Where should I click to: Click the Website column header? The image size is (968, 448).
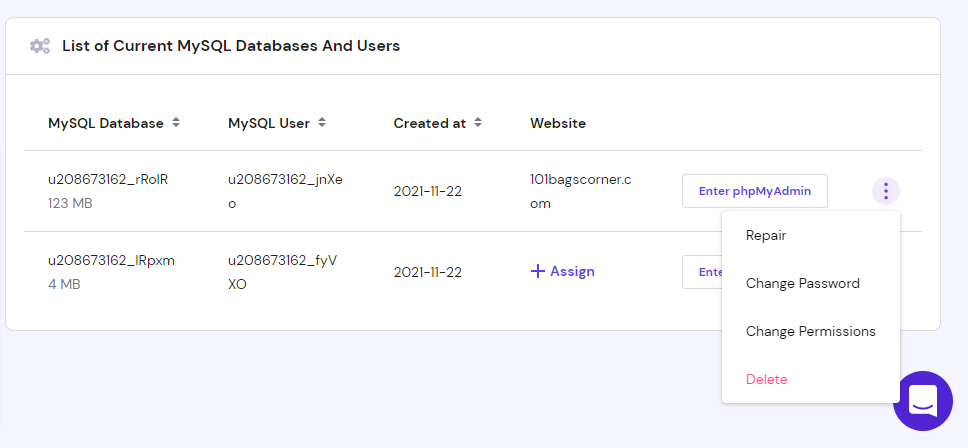(x=557, y=123)
